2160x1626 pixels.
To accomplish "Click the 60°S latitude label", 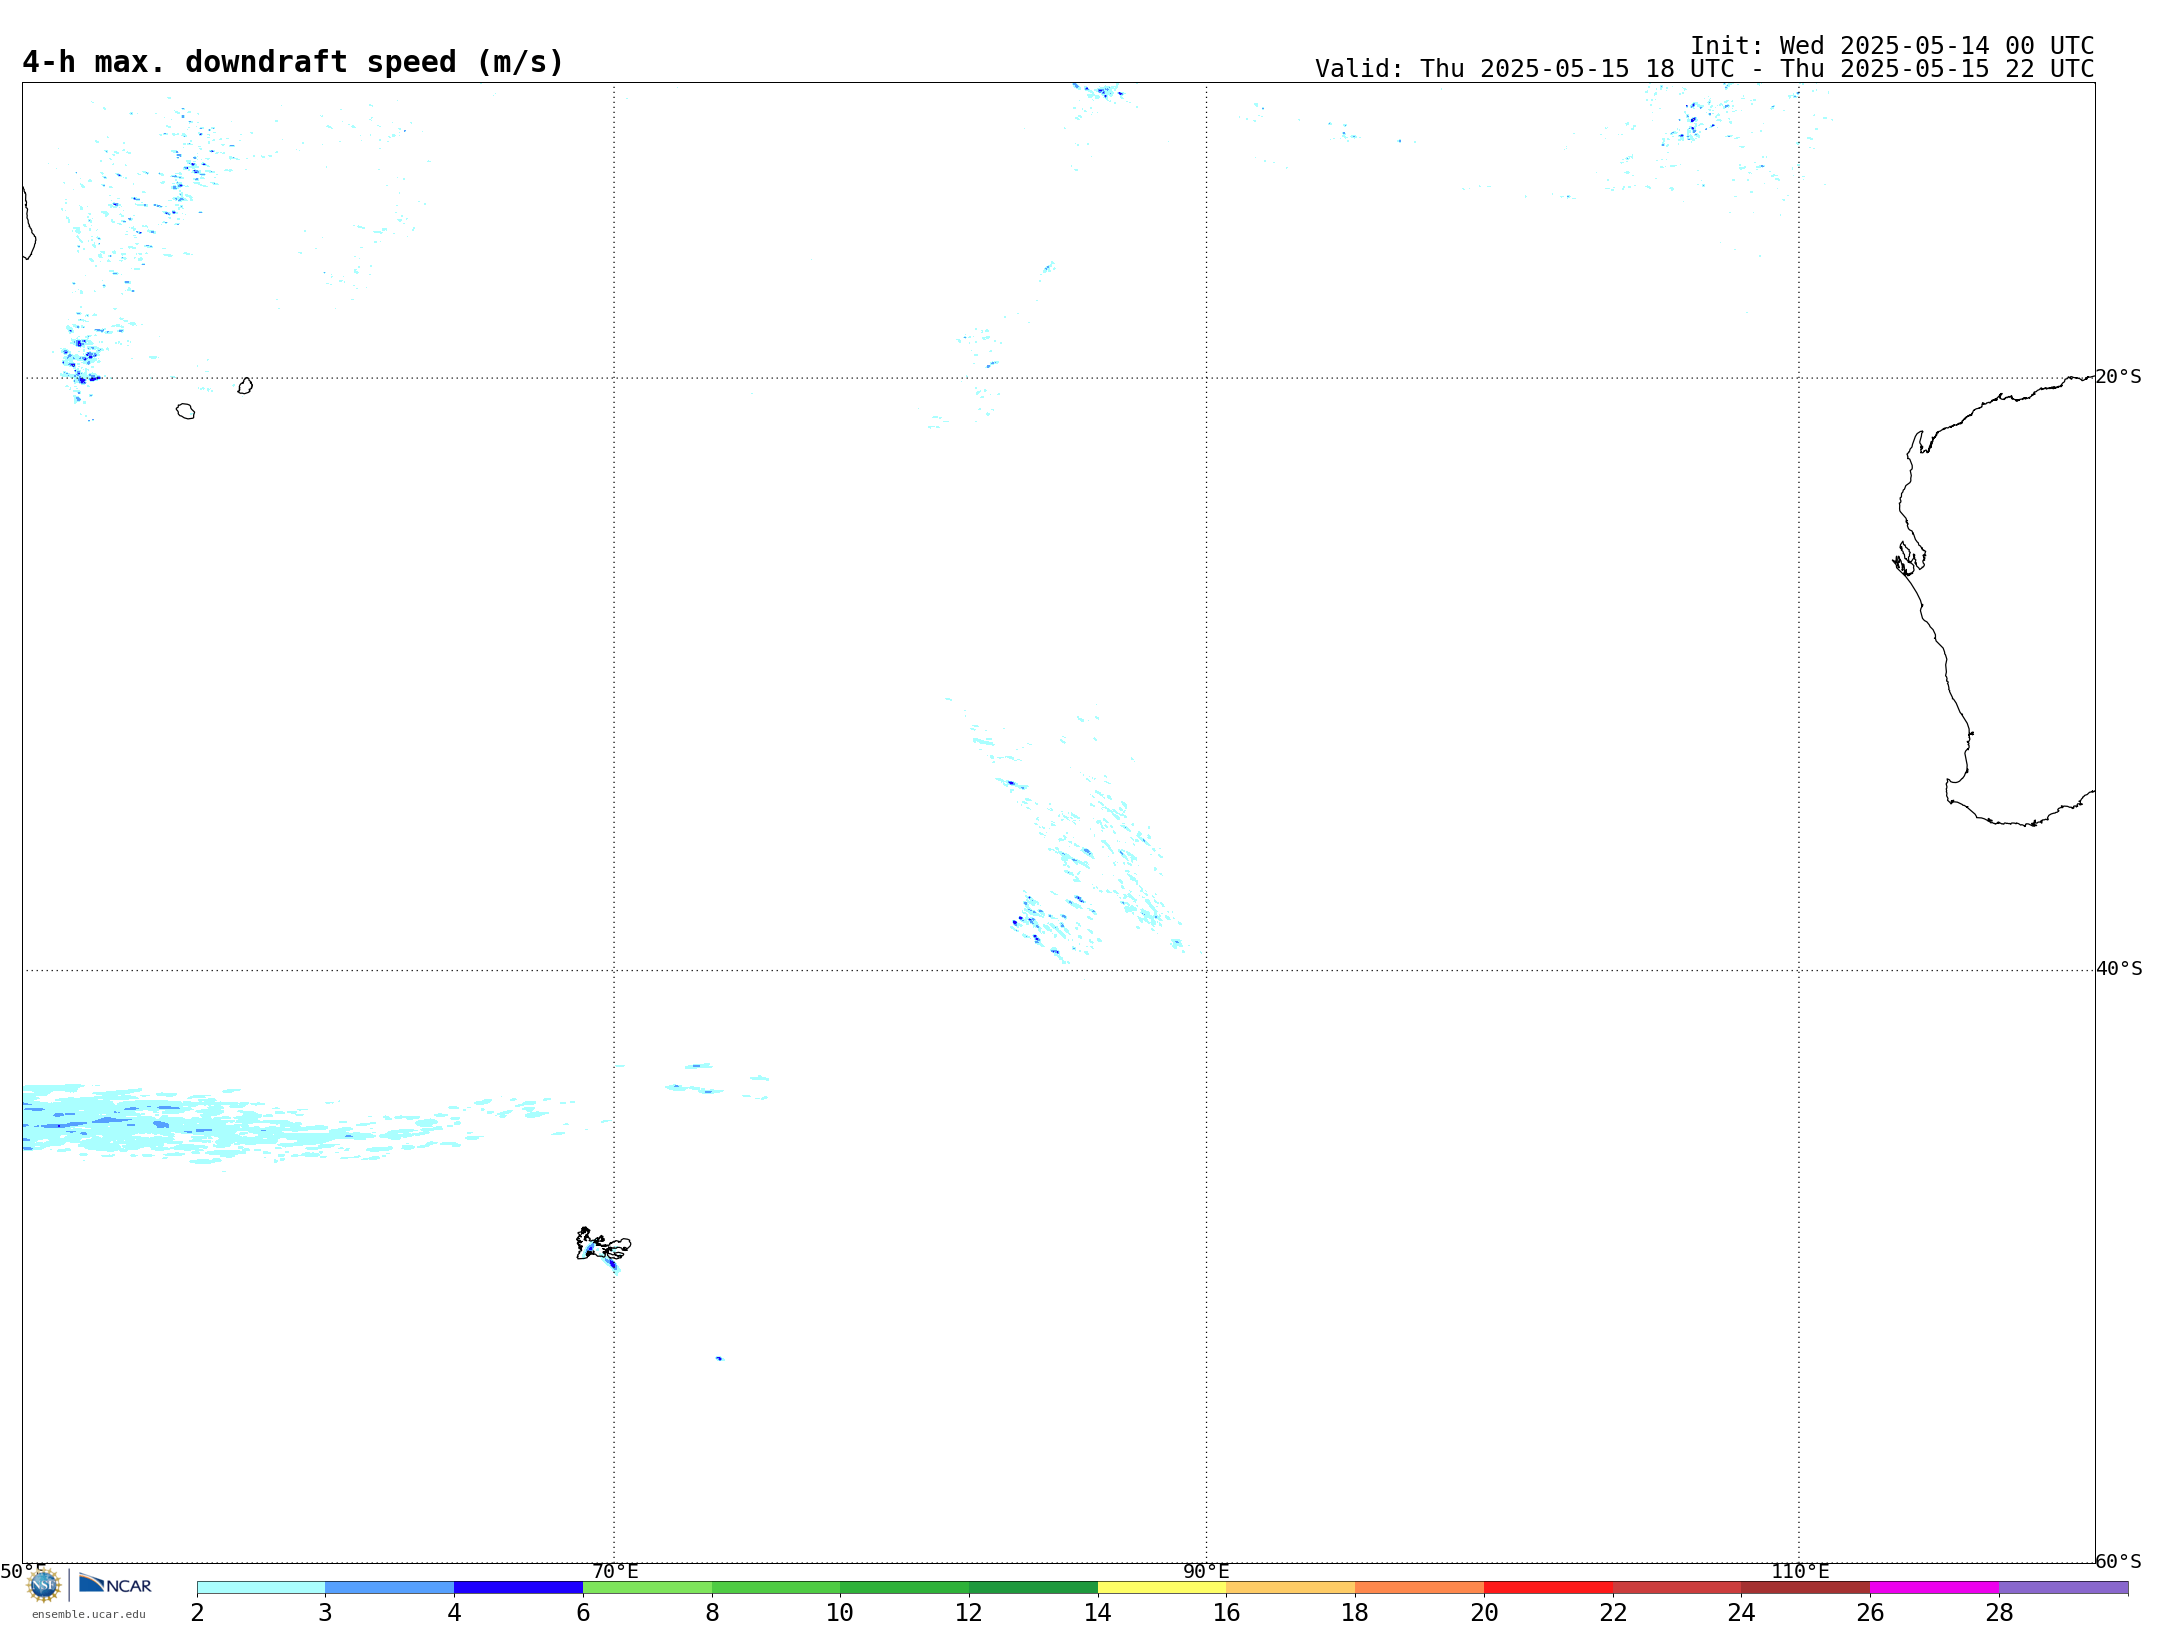I will pos(2118,1561).
